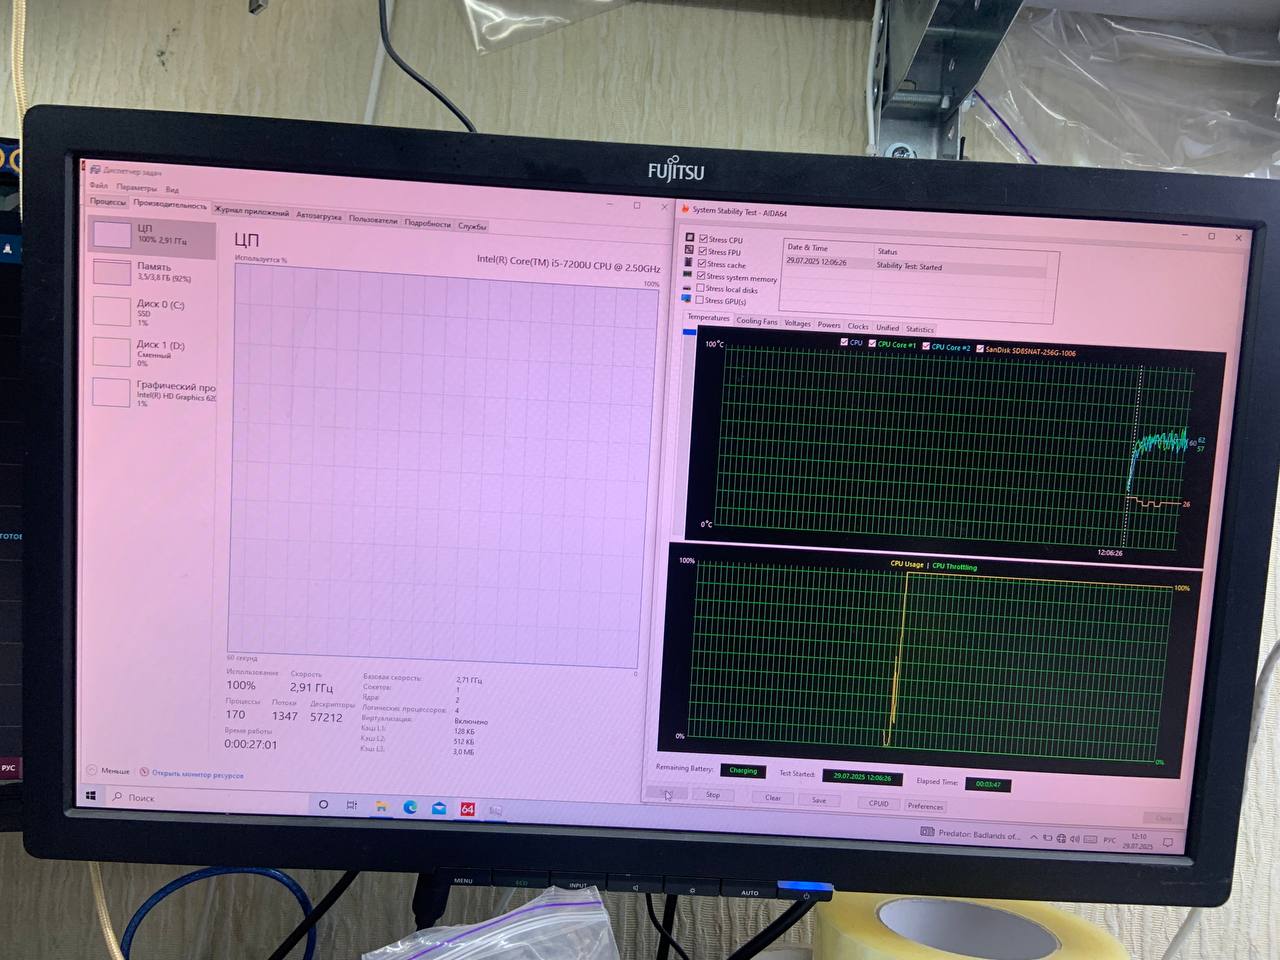This screenshot has width=1280, height=960.
Task: Switch to AIDA64 taskbar icon
Action: [x=467, y=809]
